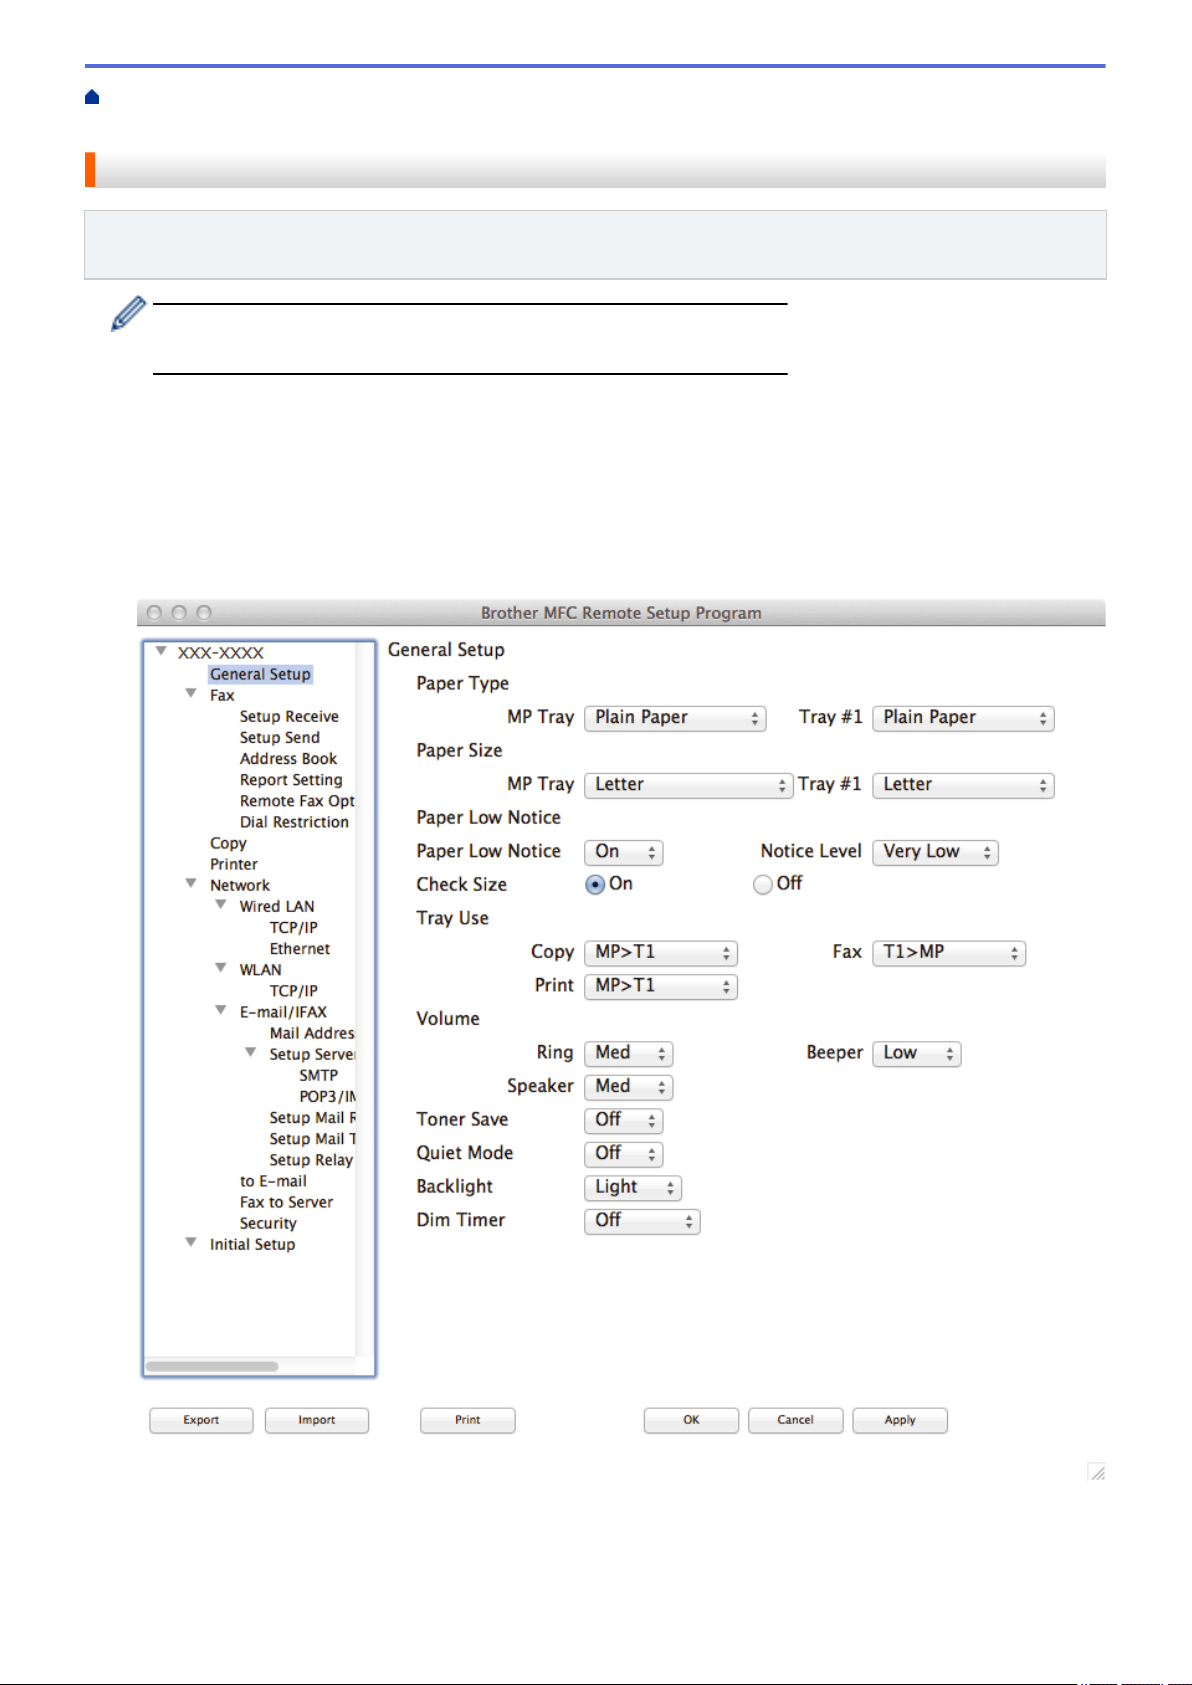Collapse the Setup Server tree triangle

click(251, 1052)
